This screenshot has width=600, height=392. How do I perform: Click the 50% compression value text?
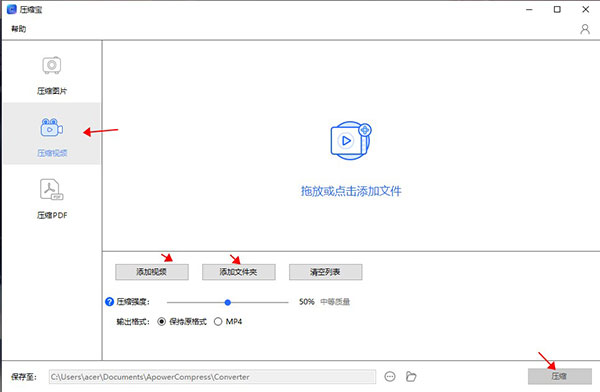pos(307,302)
